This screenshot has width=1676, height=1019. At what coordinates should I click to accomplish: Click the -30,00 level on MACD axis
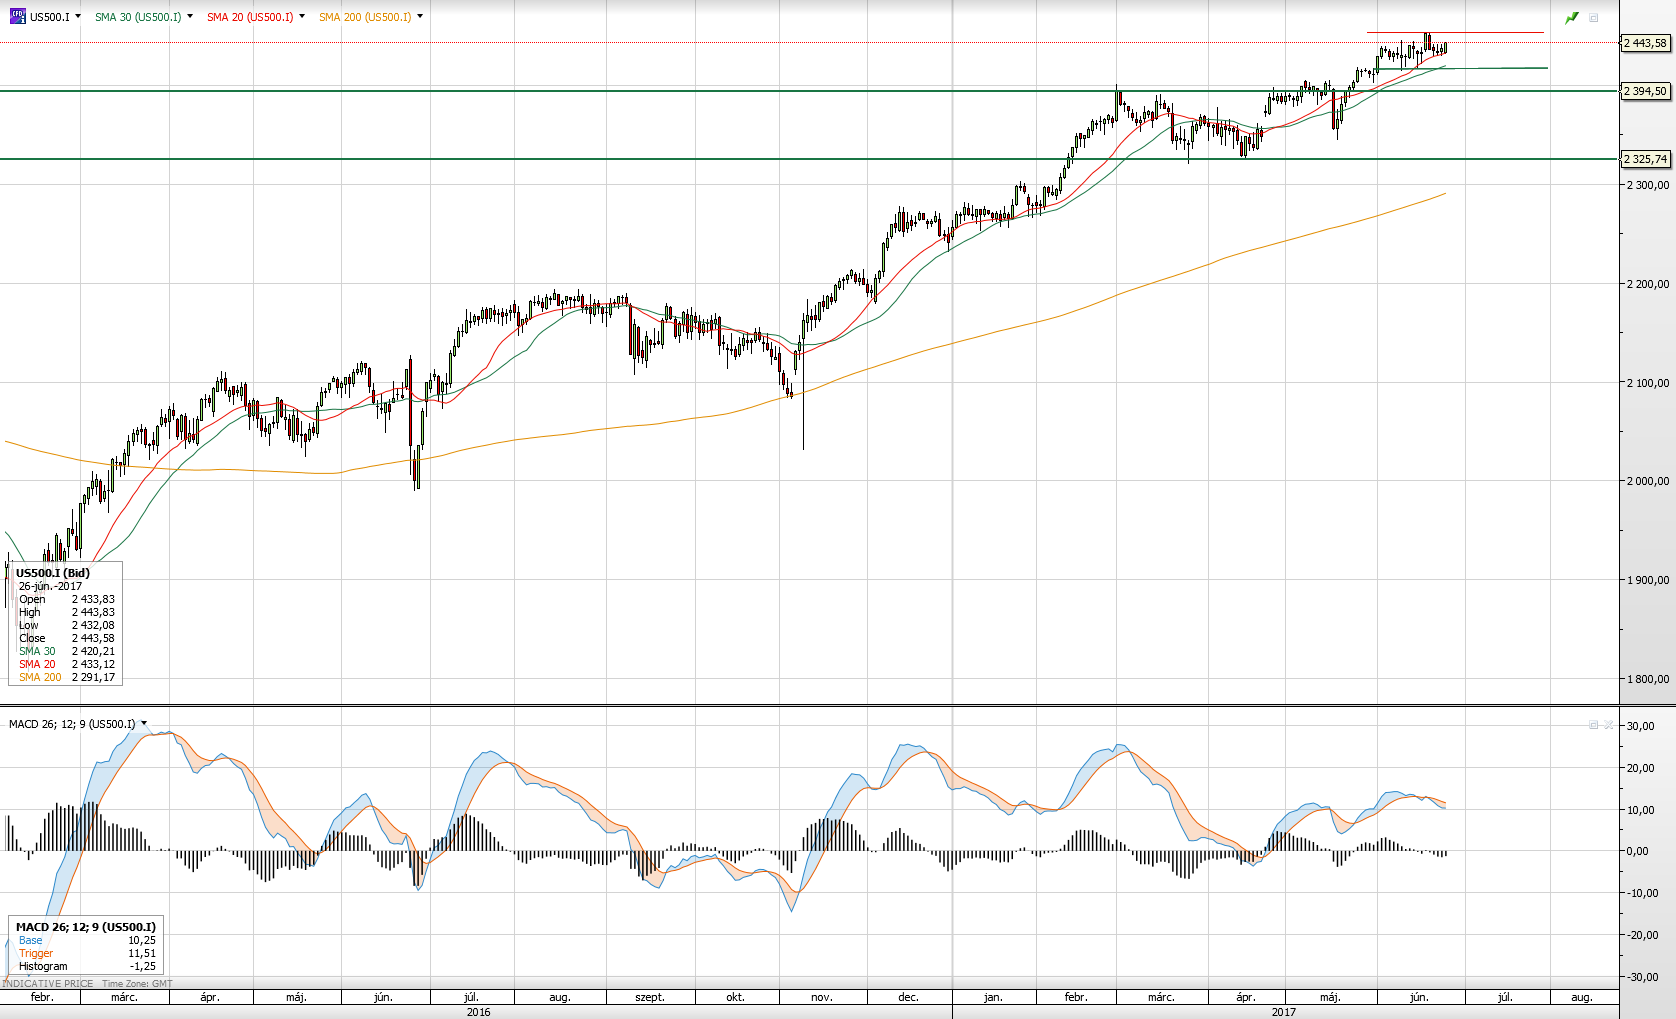click(1641, 977)
